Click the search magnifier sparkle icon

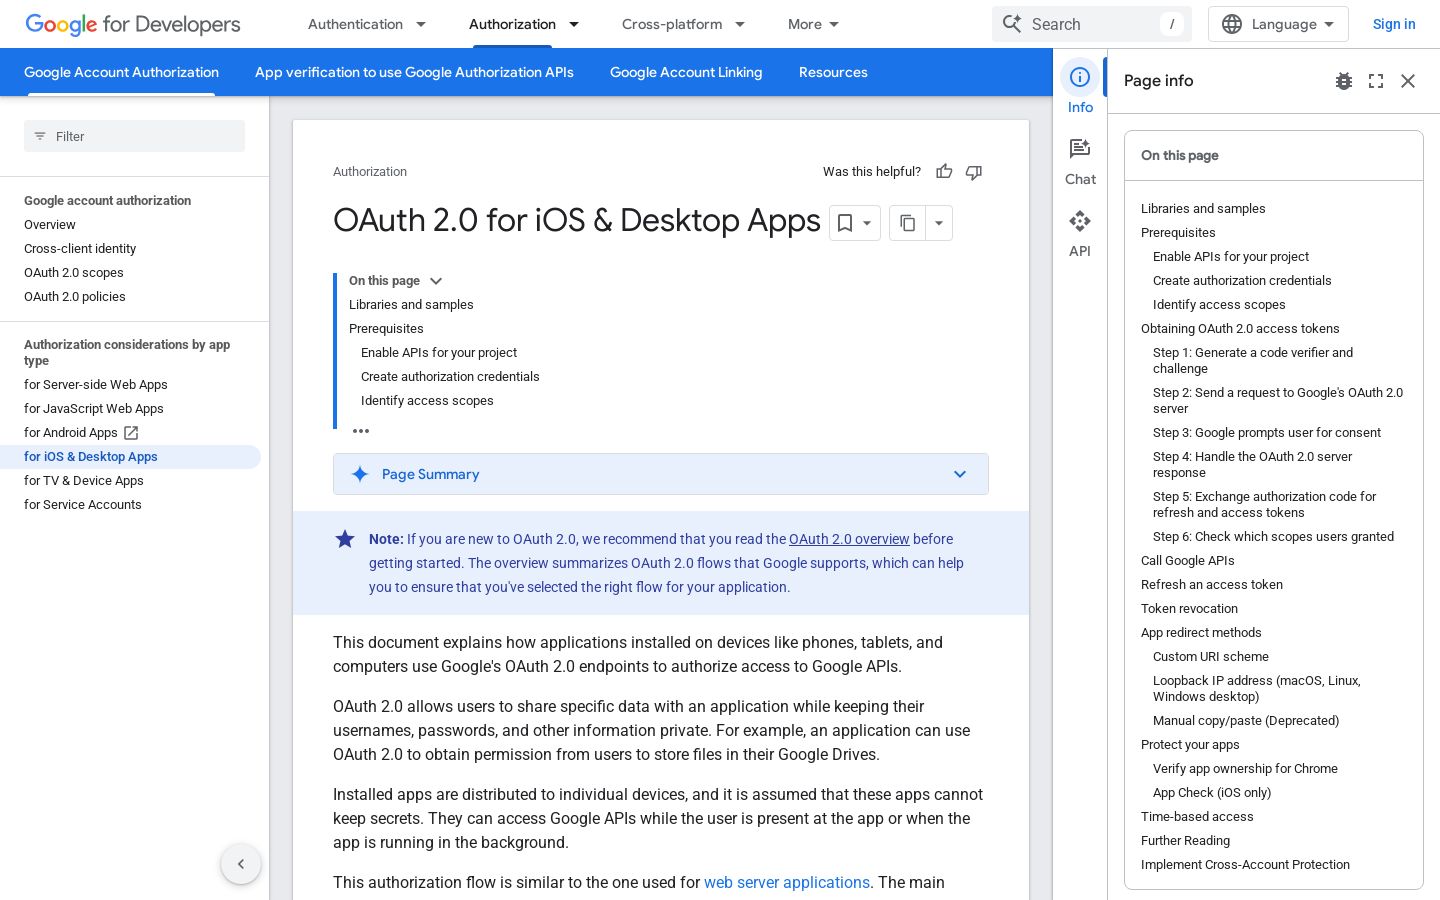tap(1012, 24)
